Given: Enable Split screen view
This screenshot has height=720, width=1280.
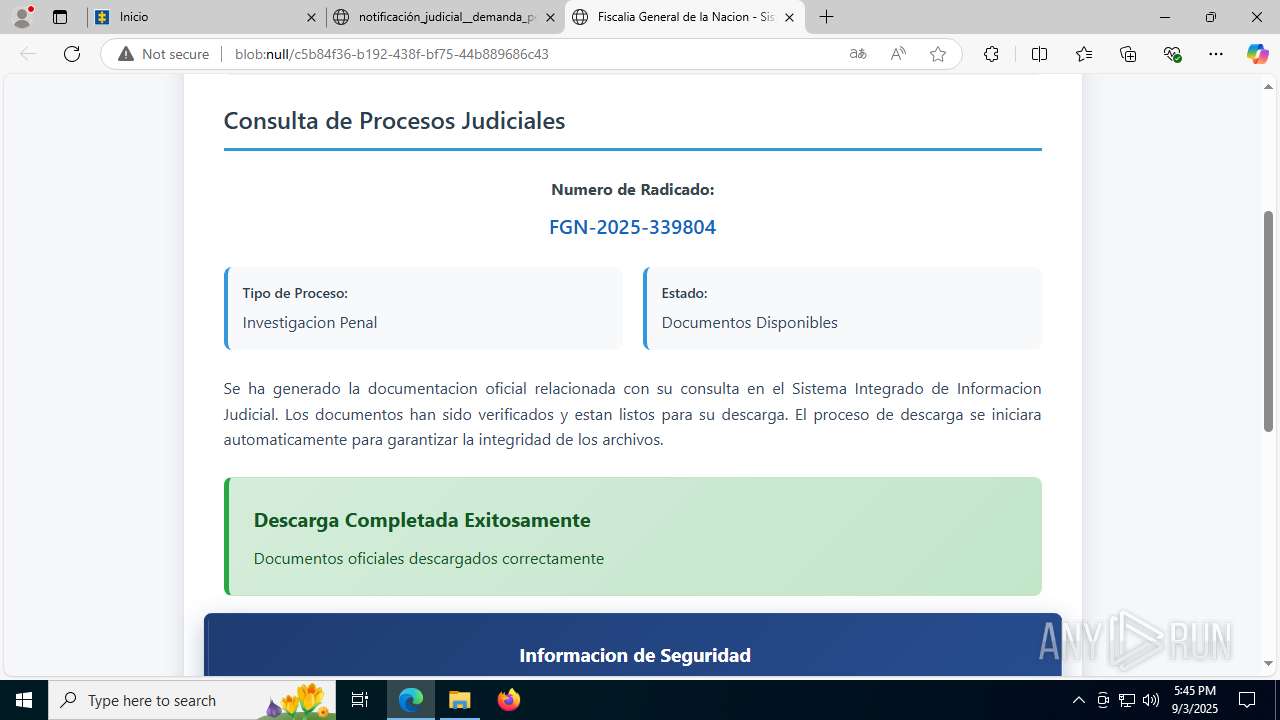Looking at the screenshot, I should point(1039,54).
